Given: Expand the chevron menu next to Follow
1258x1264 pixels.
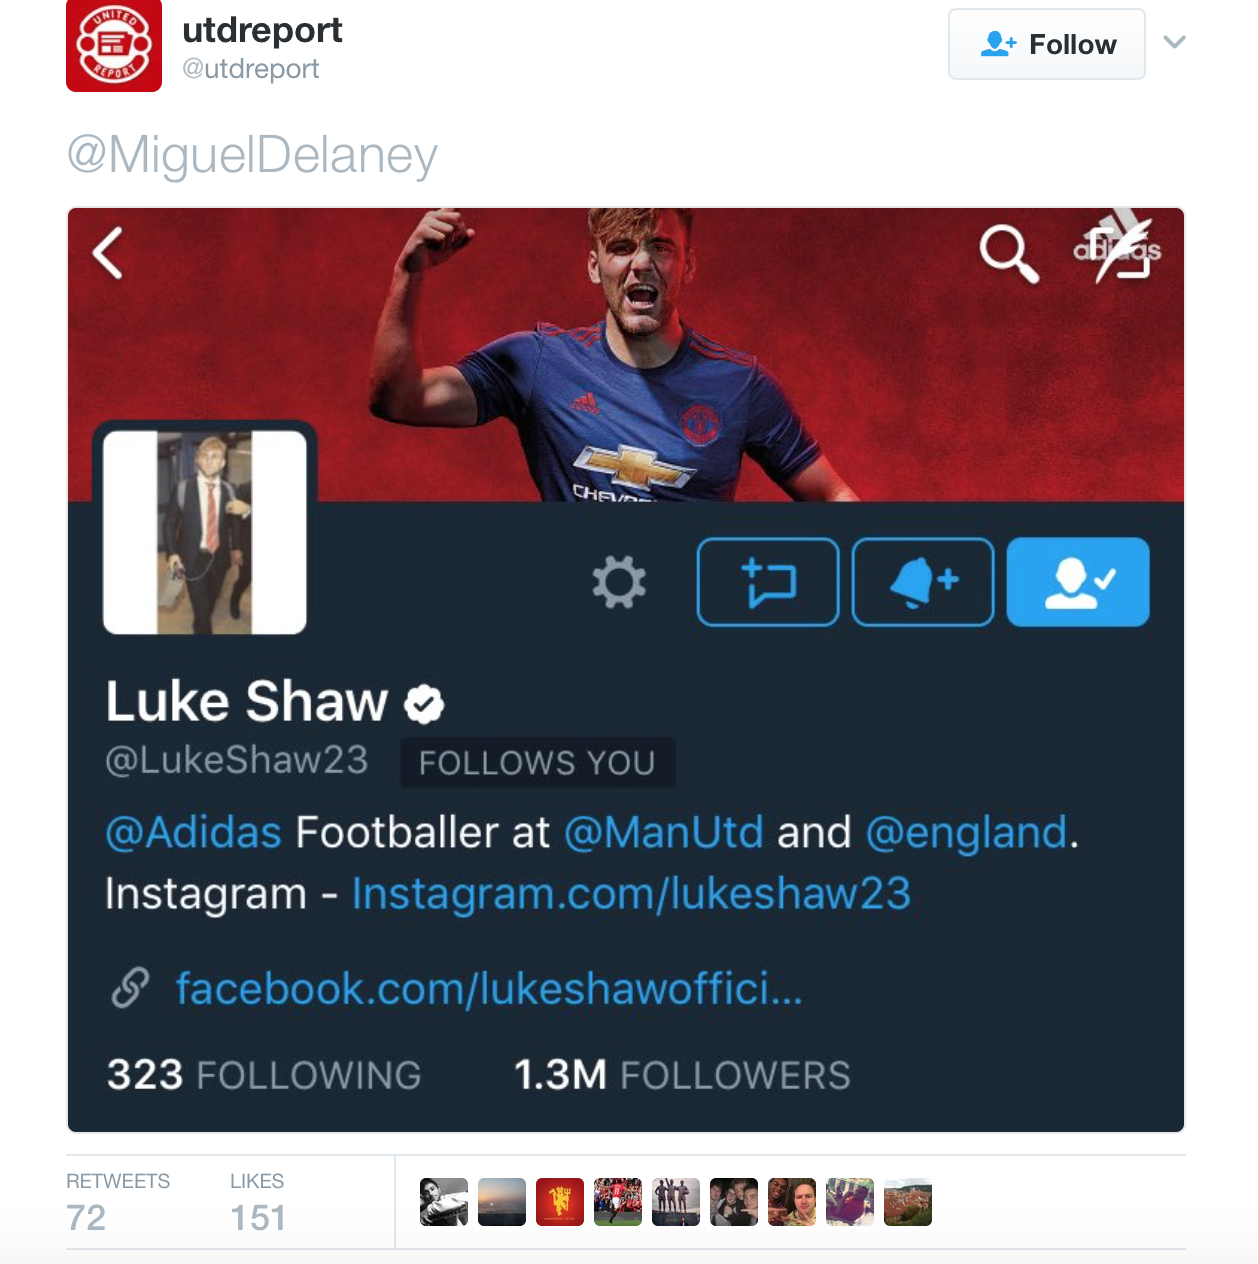Looking at the screenshot, I should 1175,42.
